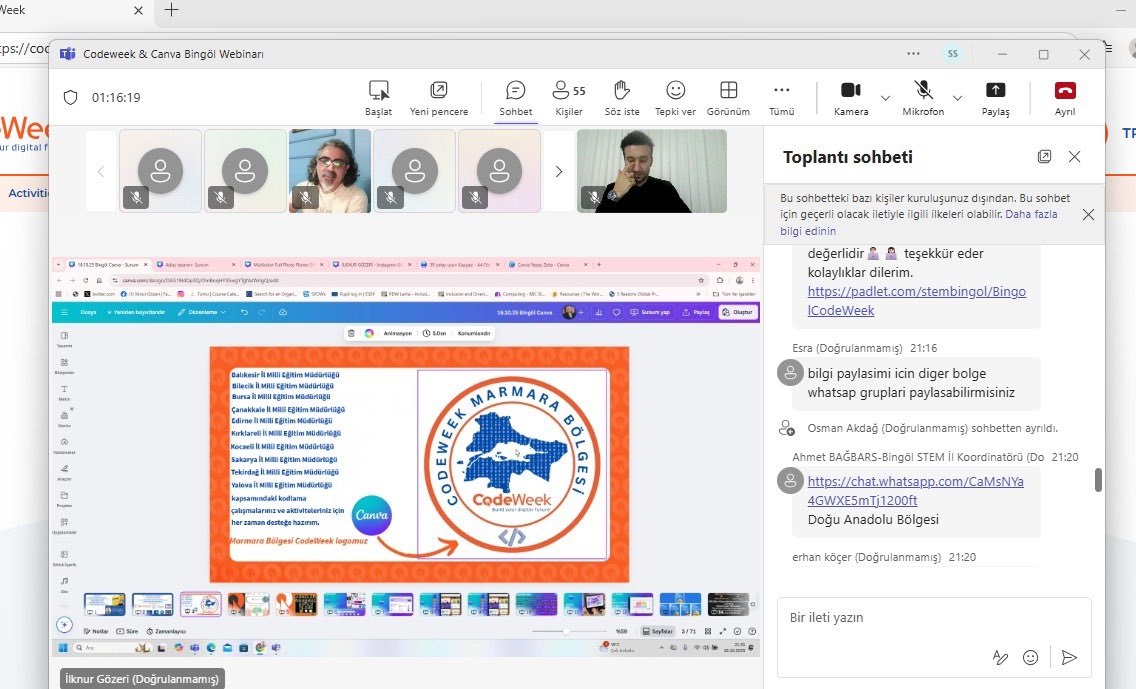Open the Tümü more actions menu
Screen dimensions: 1136x689
pyautogui.click(x=782, y=98)
